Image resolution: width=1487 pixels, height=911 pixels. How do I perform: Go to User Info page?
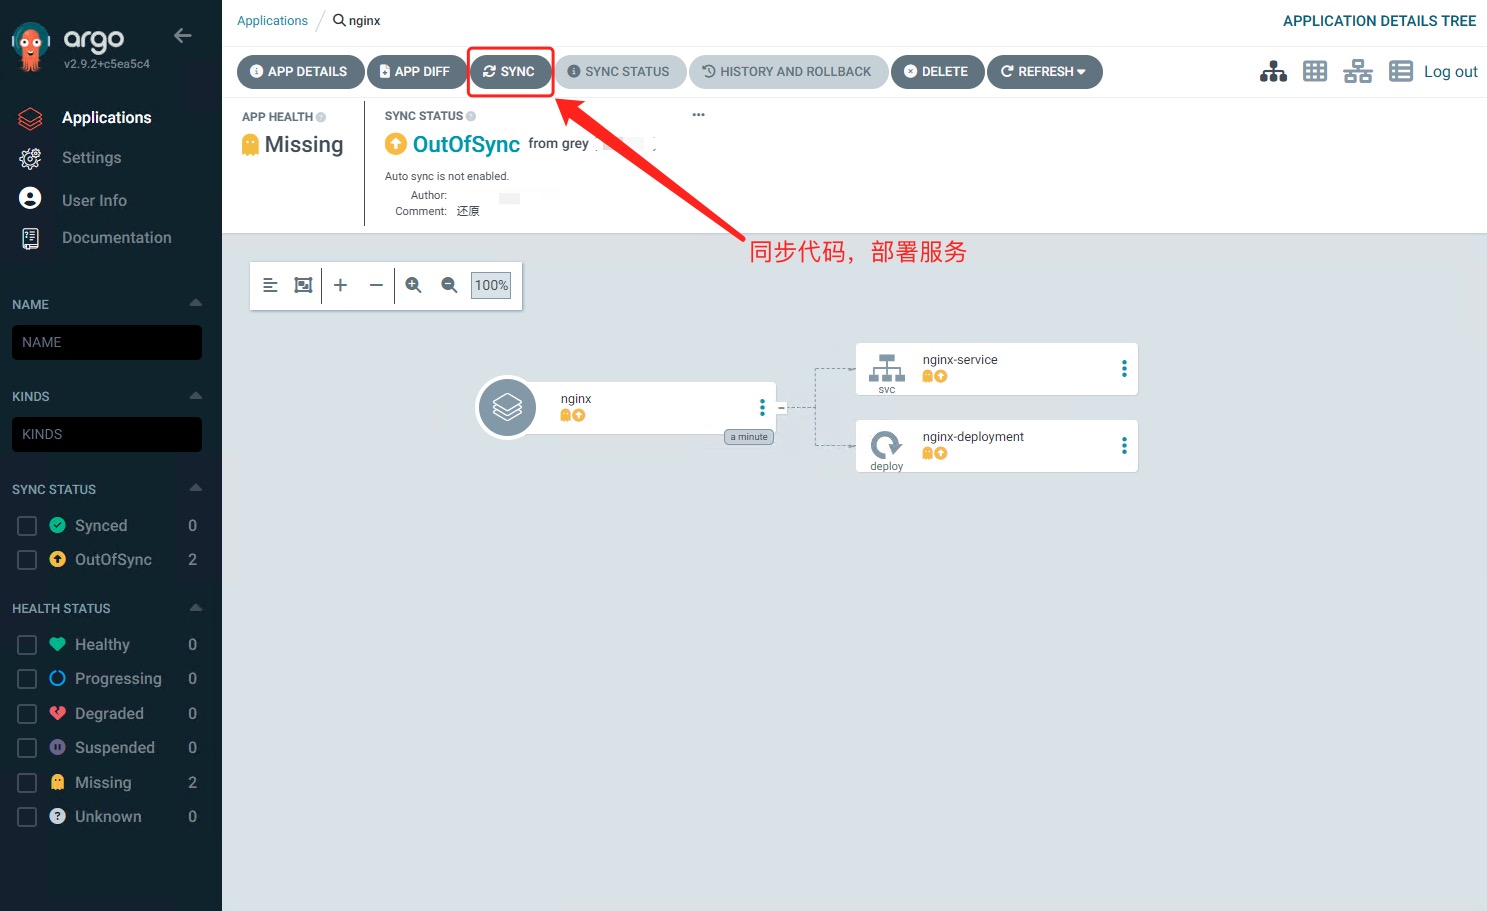pyautogui.click(x=94, y=200)
